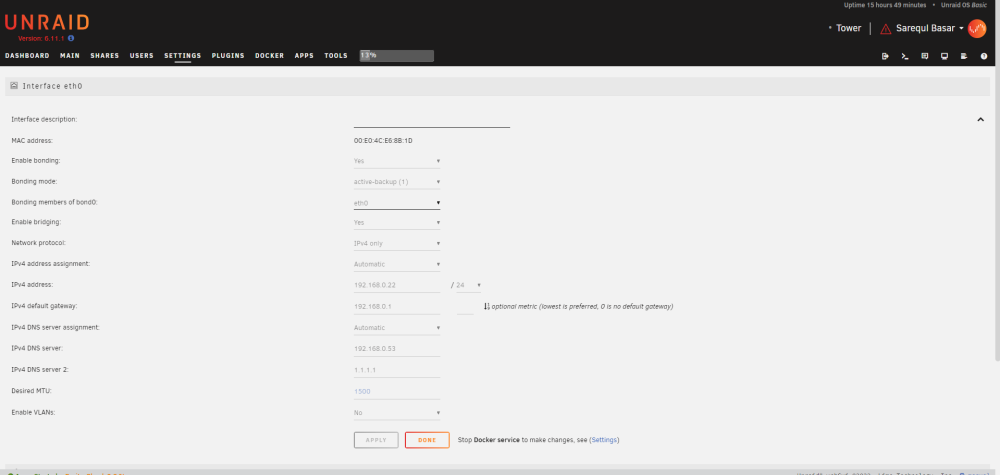Viewport: 1000px width, 475px height.
Task: Open the feedback icon in the header
Action: [x=924, y=56]
